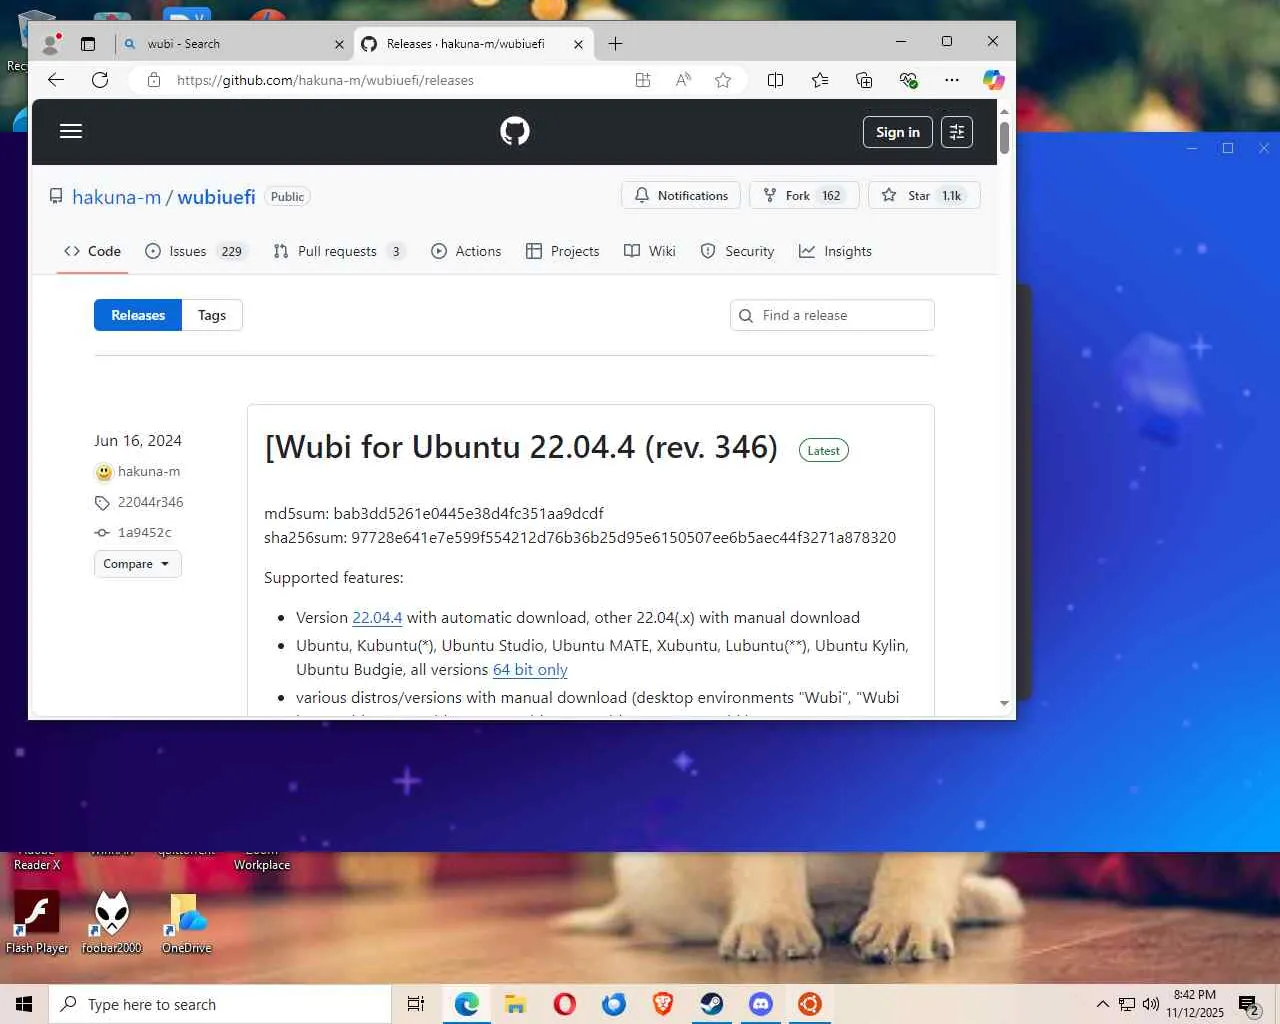Viewport: 1280px width, 1024px height.
Task: Open the Wubi for Ubuntu 22.04.4 release title
Action: tap(521, 447)
